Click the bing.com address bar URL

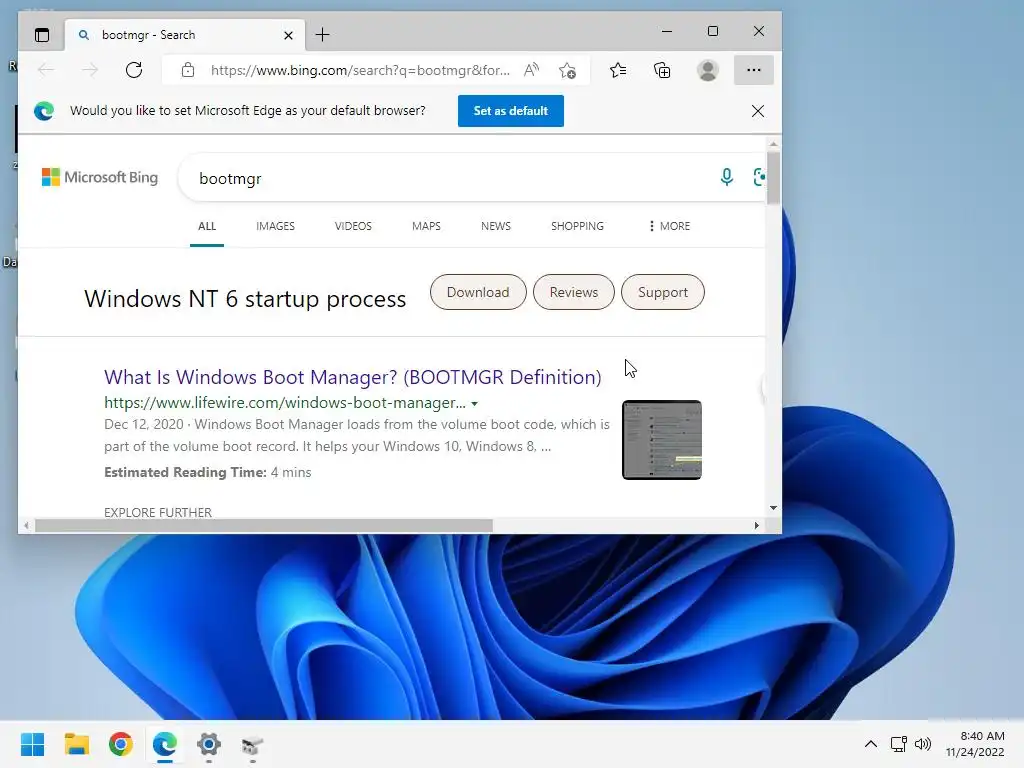[x=360, y=70]
